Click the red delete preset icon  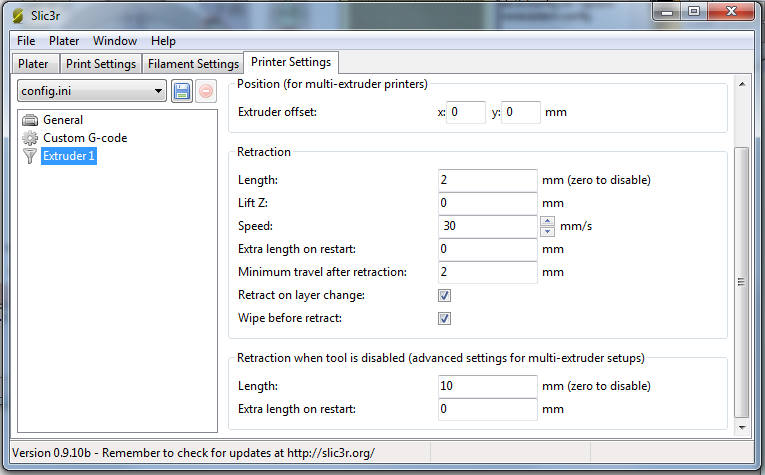pyautogui.click(x=205, y=92)
